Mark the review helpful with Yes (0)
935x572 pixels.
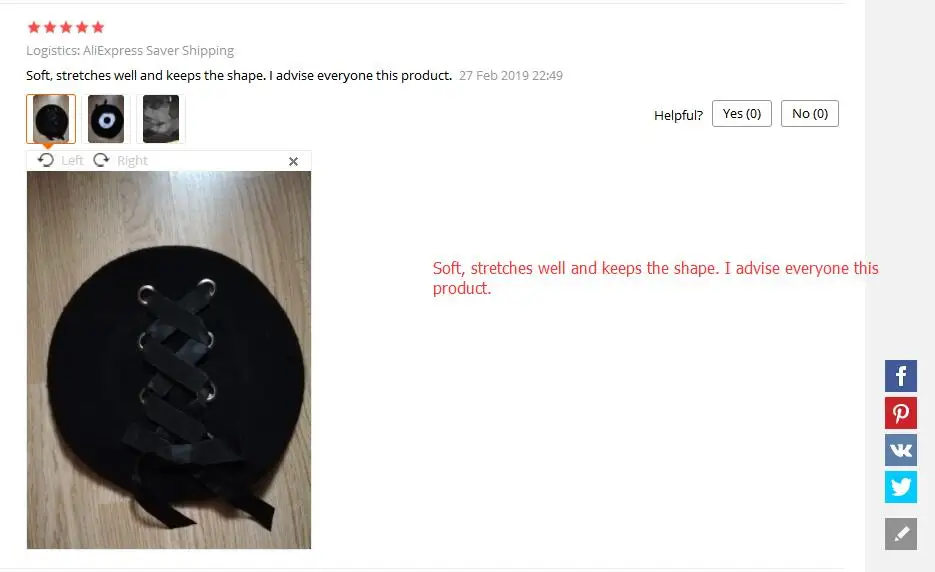pos(742,113)
